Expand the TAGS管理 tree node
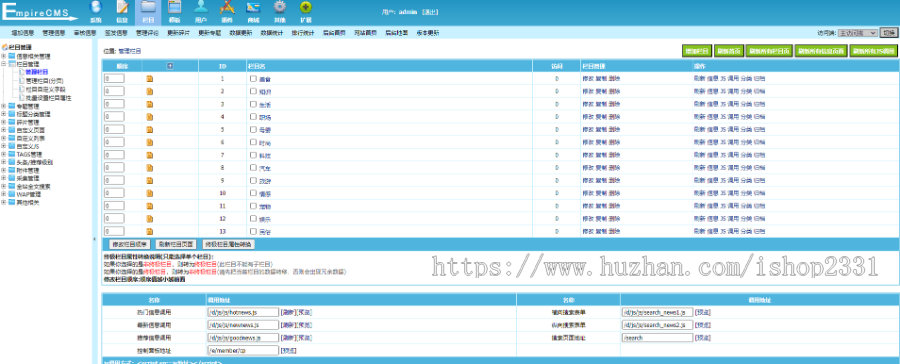This screenshot has width=900, height=364. (x=4, y=154)
